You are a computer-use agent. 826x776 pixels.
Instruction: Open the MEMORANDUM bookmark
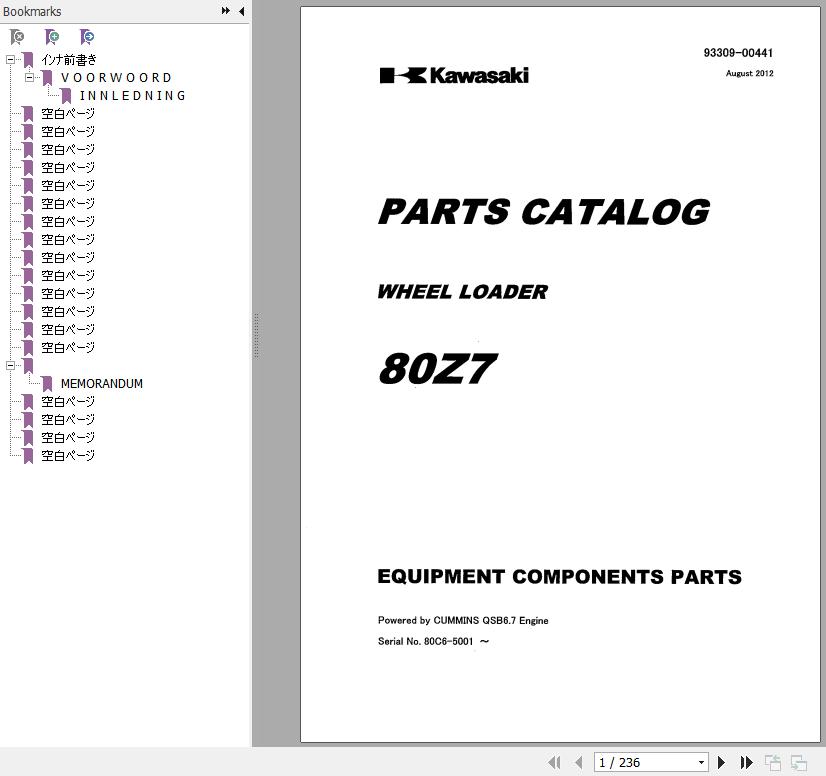tap(102, 384)
